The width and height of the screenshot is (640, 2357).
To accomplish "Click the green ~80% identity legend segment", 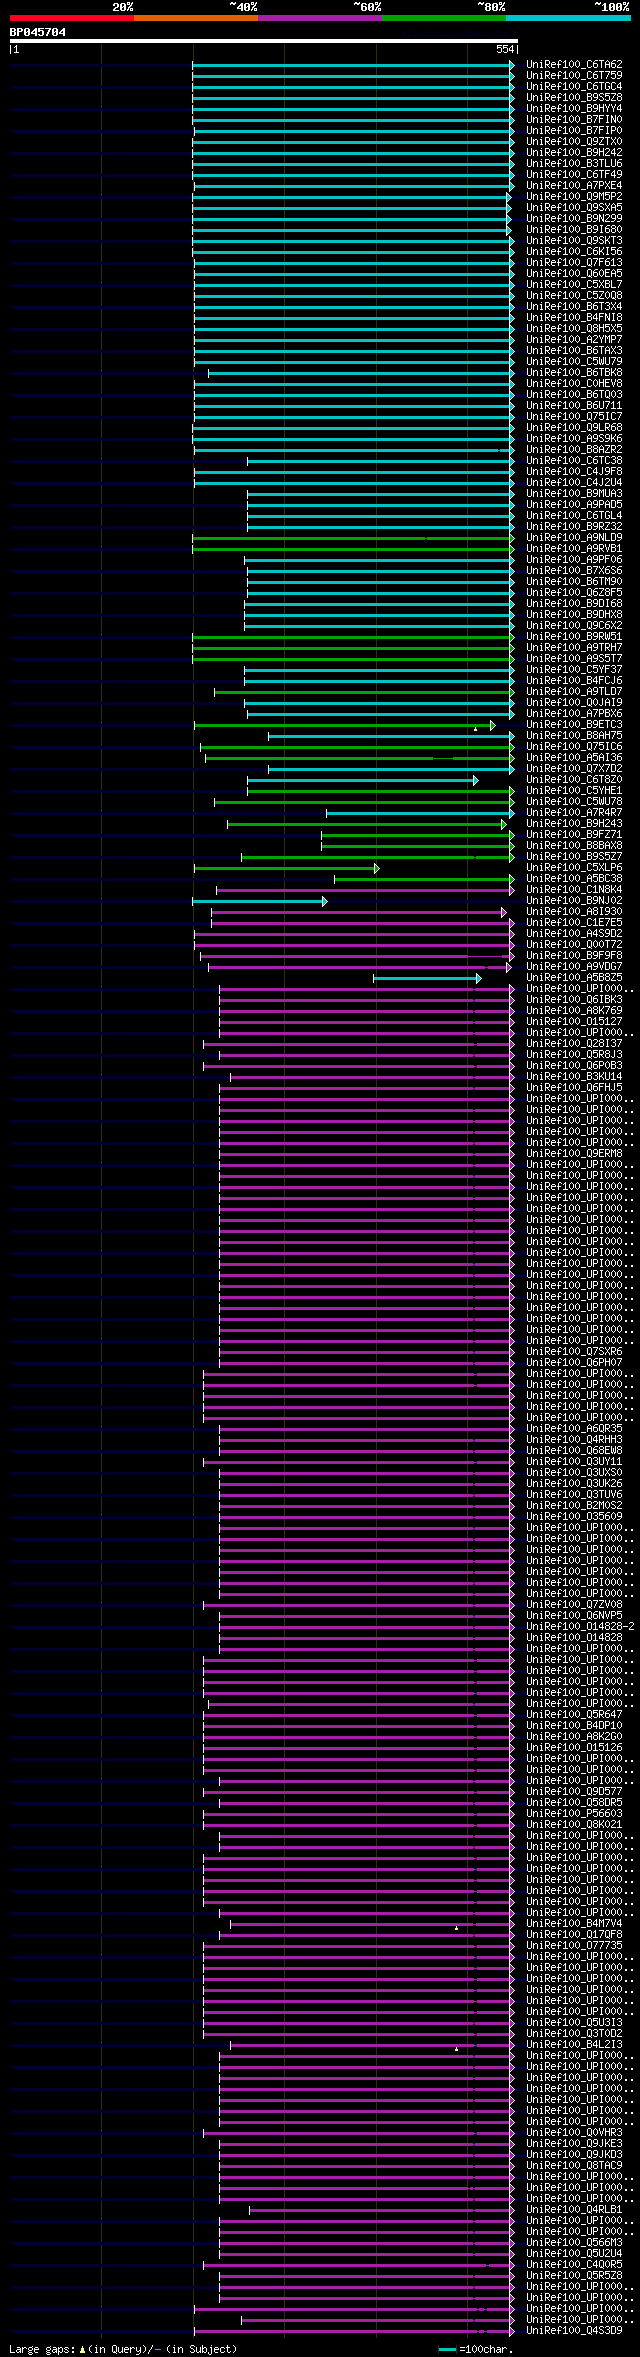I will tap(444, 18).
